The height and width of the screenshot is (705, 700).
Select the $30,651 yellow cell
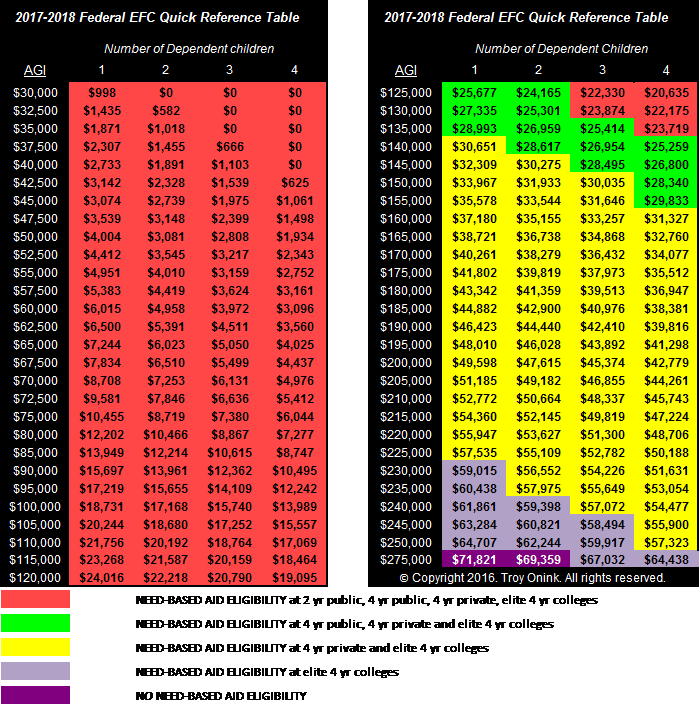474,147
